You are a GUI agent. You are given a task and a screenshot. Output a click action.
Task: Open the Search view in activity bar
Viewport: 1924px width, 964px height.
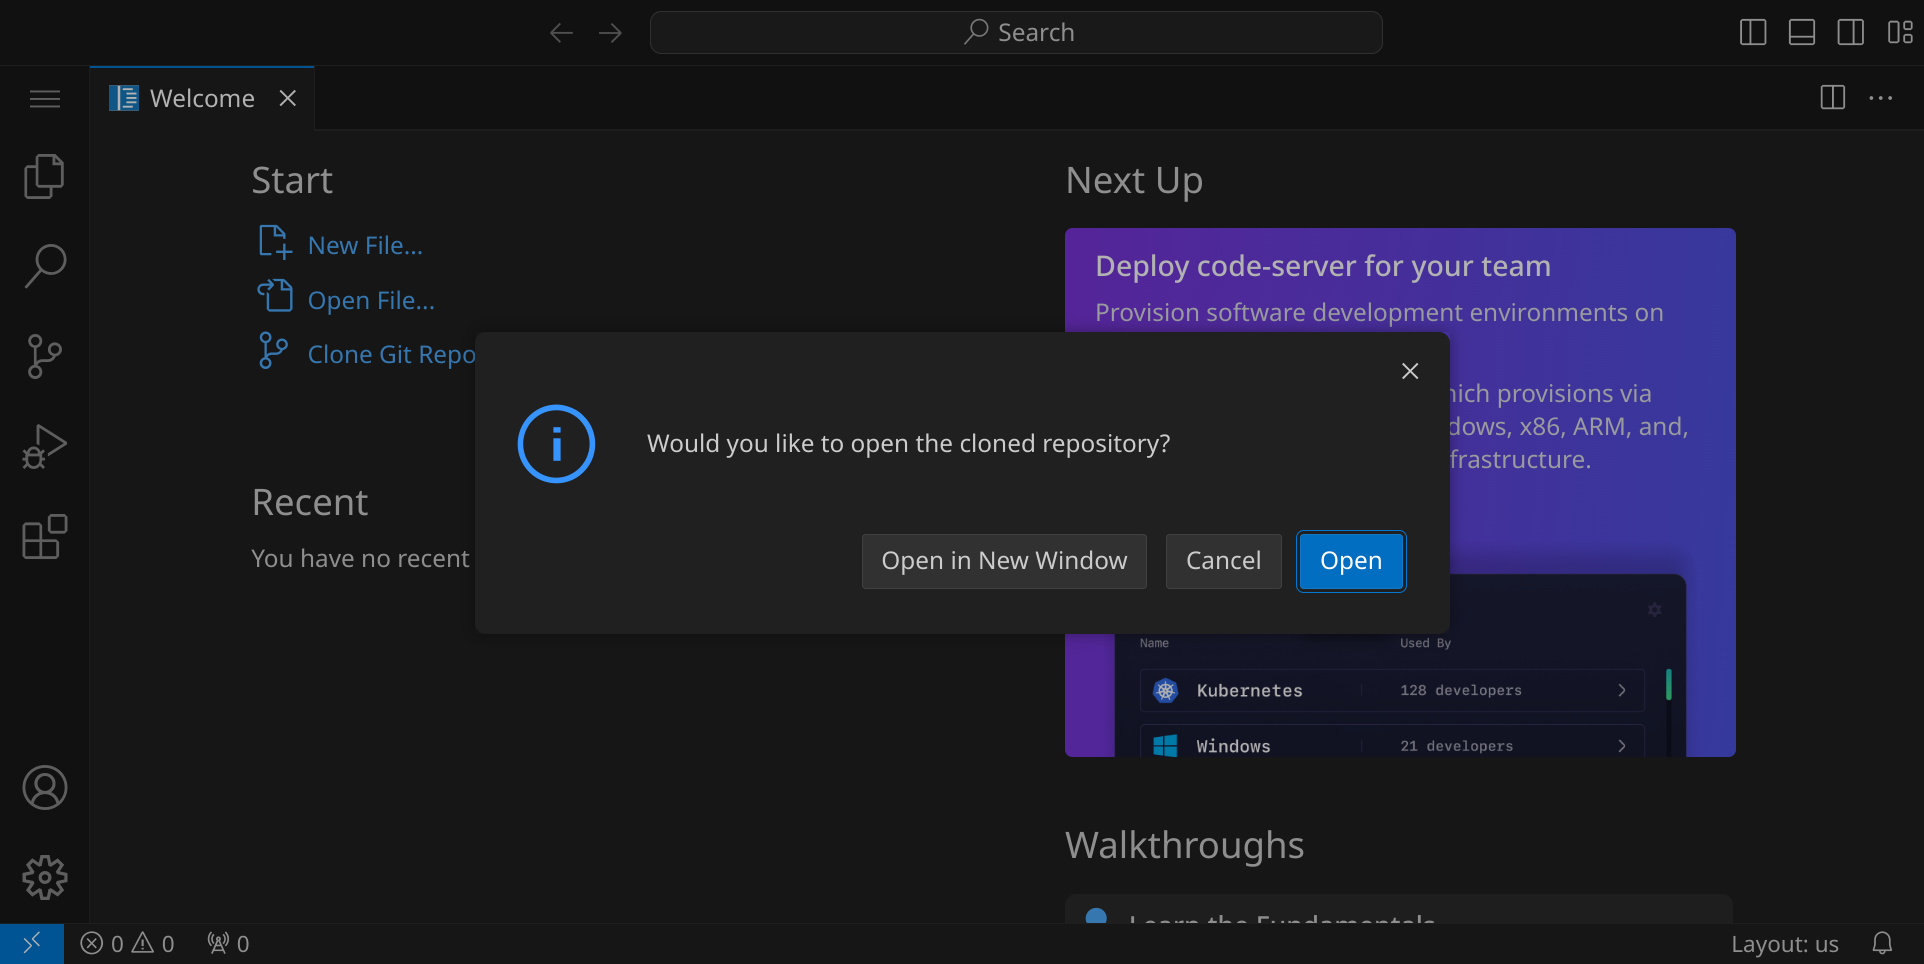tap(44, 267)
